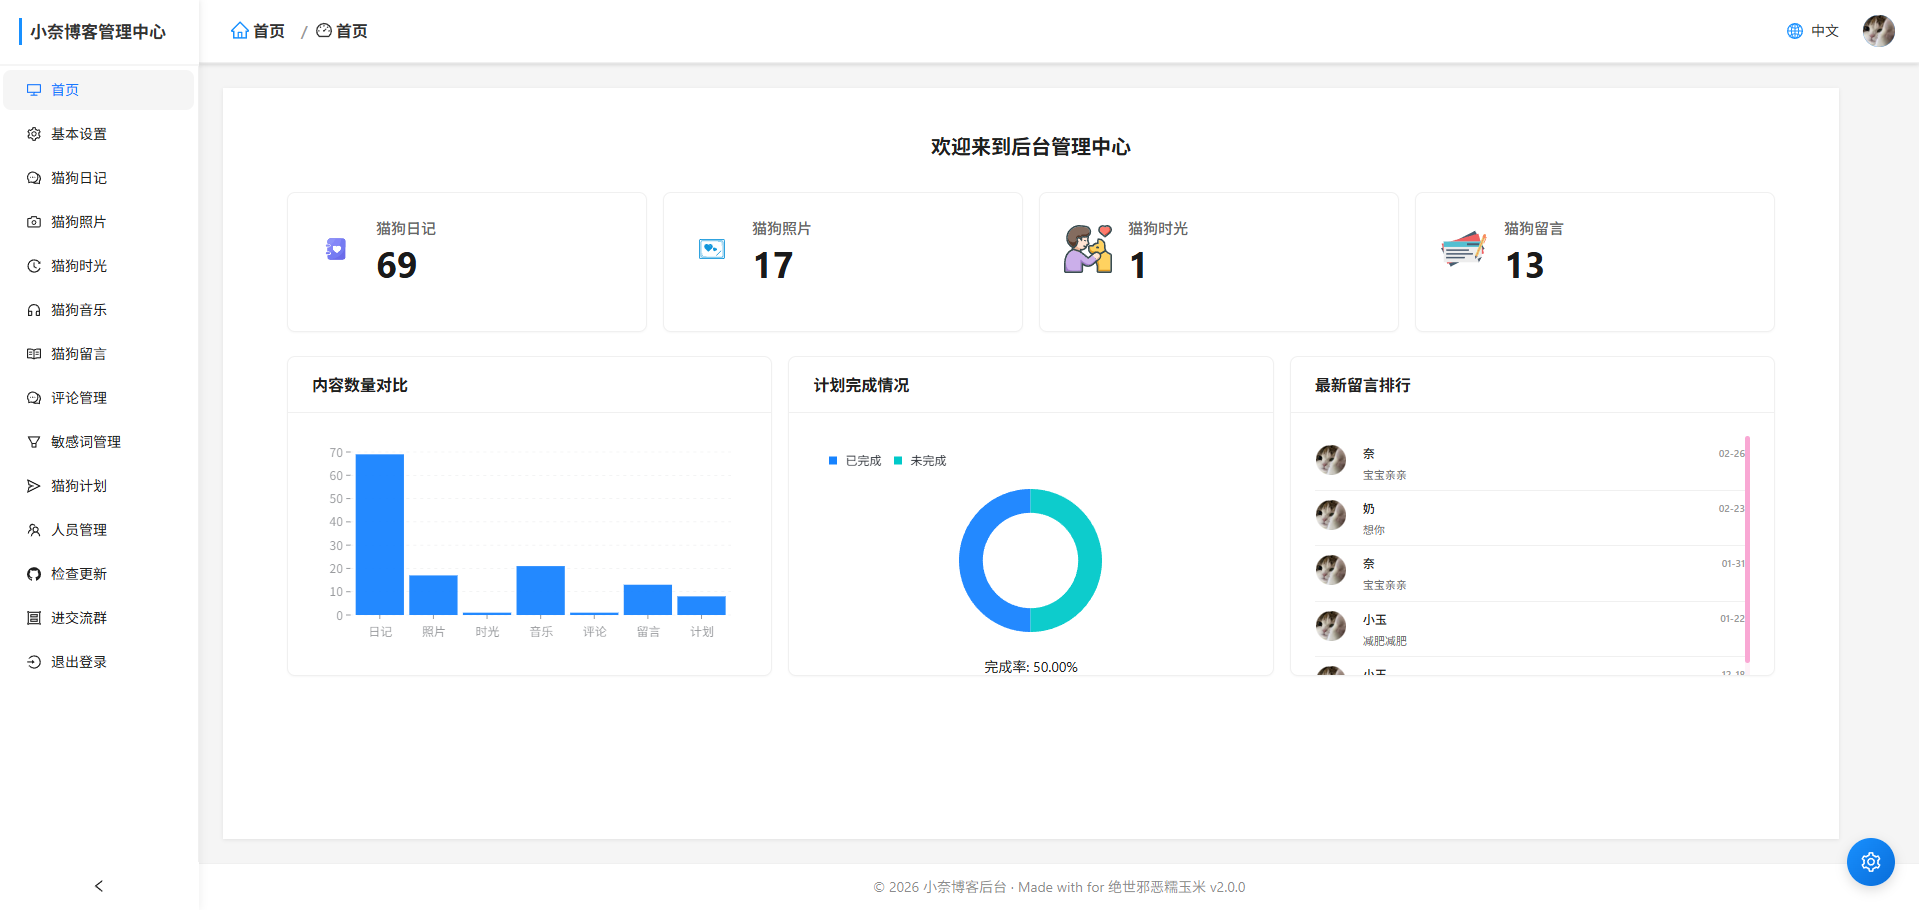
Task: Select the 人员管理 people icon
Action: pyautogui.click(x=33, y=529)
